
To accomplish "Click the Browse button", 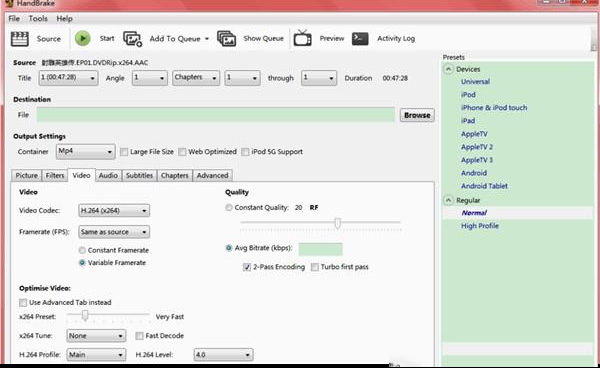I will click(417, 115).
